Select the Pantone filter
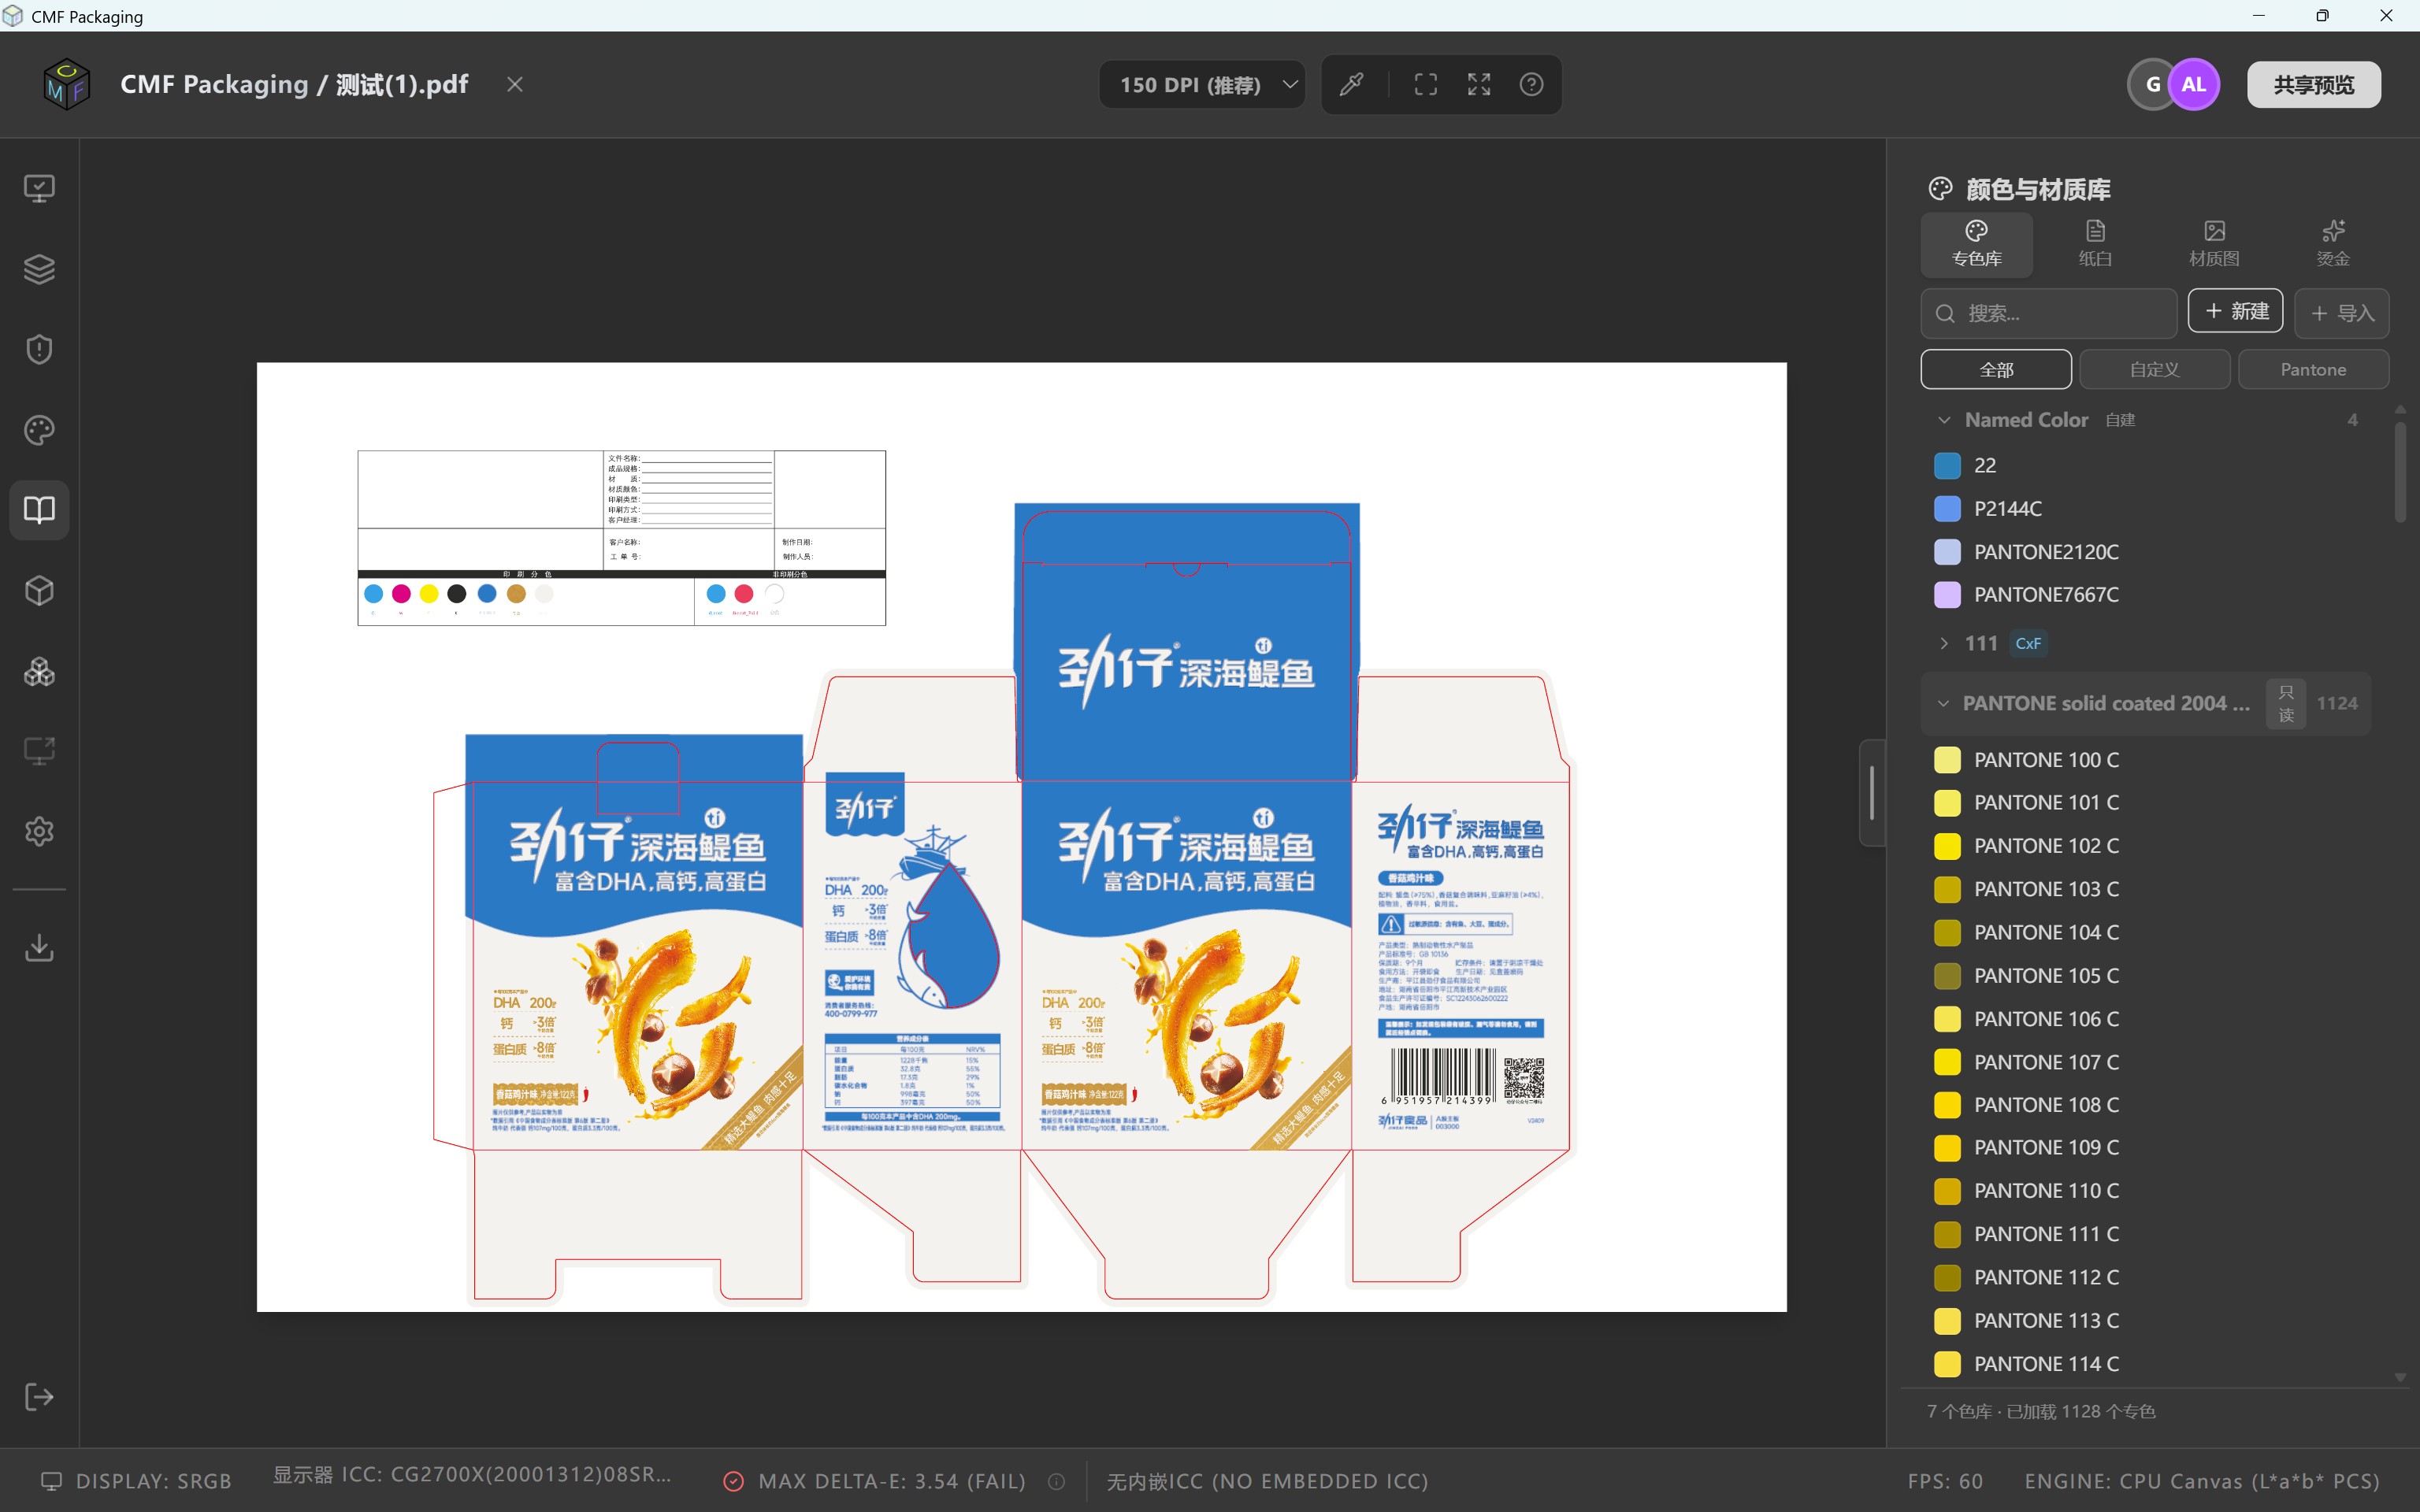The image size is (2420, 1512). point(2313,369)
